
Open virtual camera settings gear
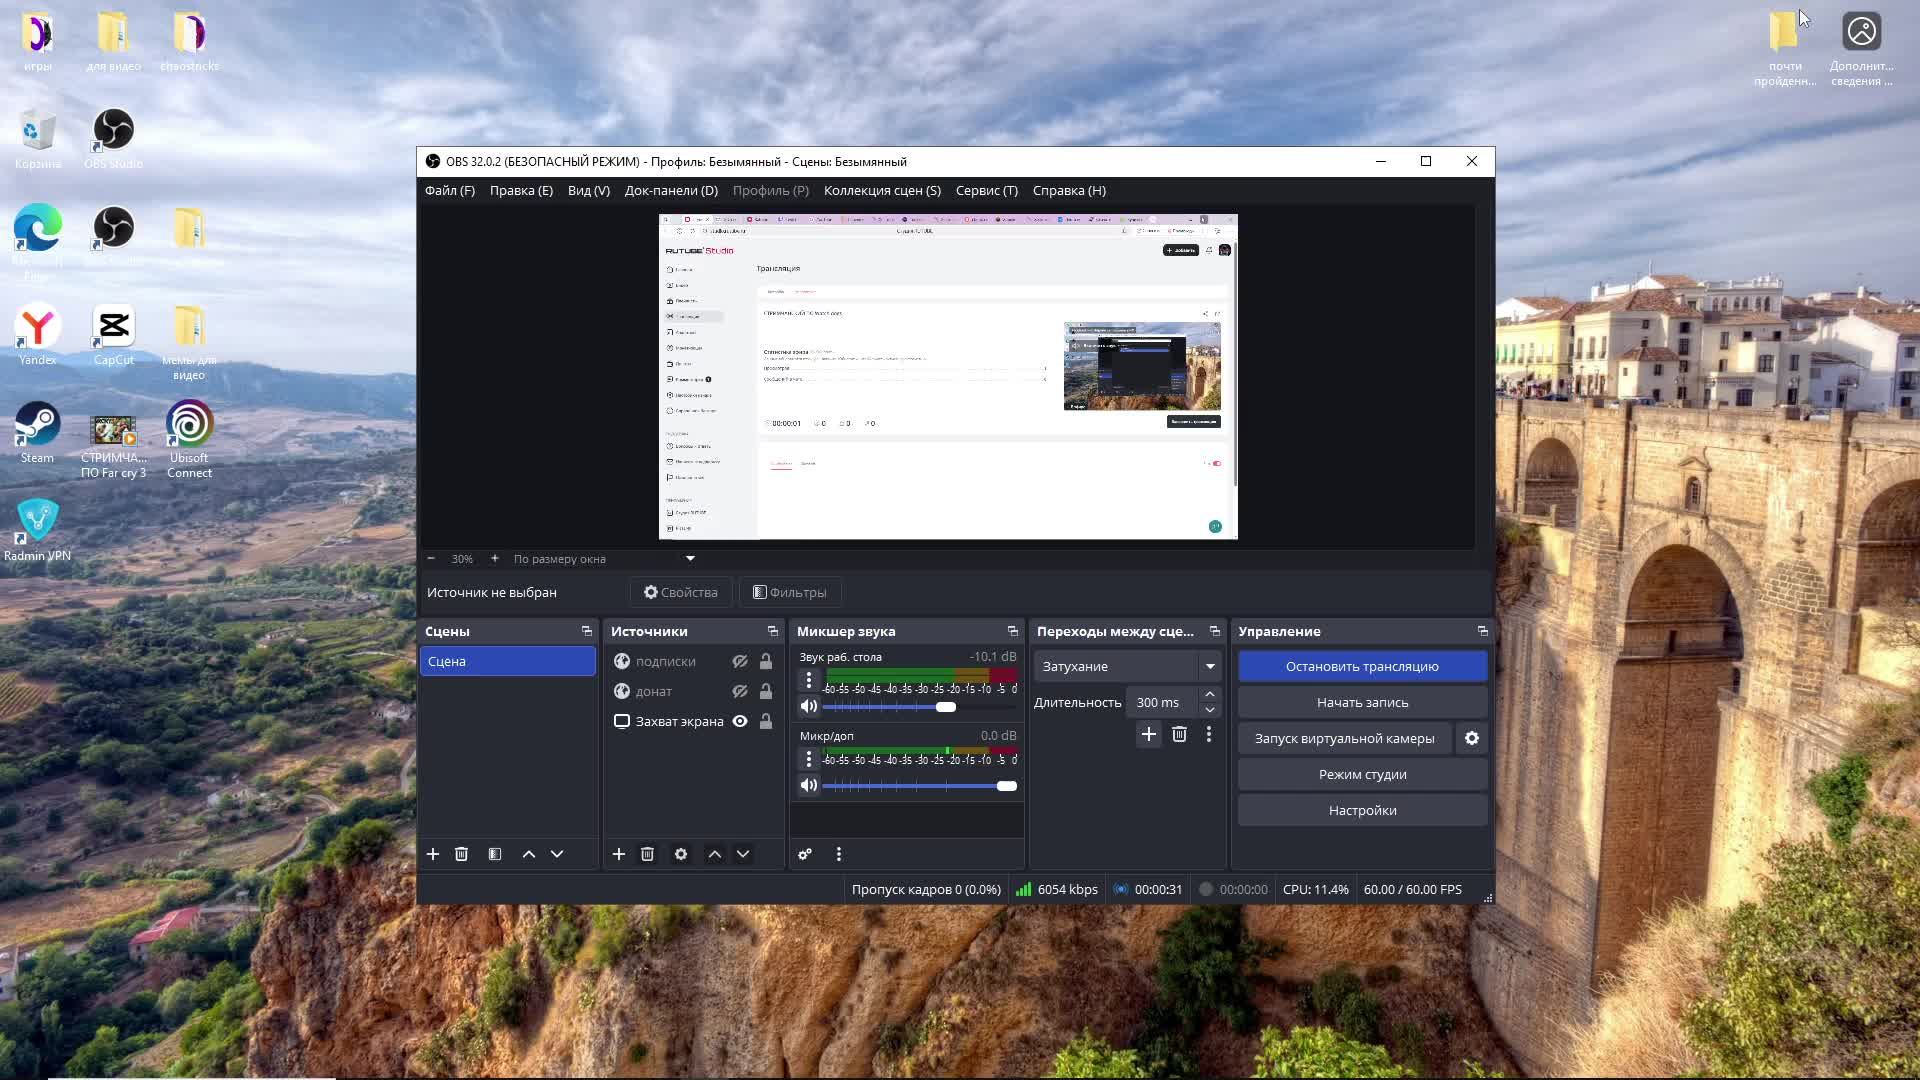click(x=1472, y=738)
